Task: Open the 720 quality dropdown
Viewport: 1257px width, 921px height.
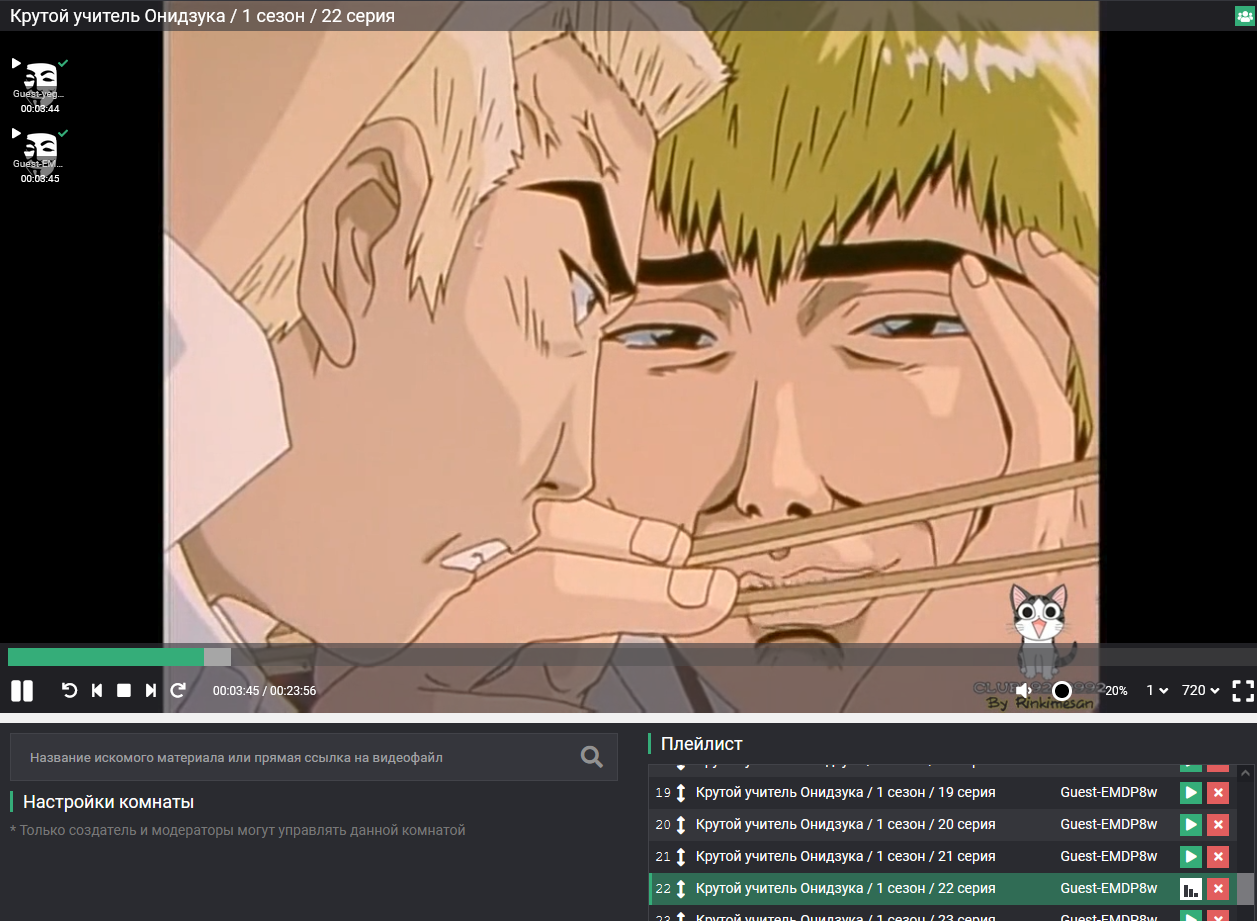Action: coord(1201,690)
